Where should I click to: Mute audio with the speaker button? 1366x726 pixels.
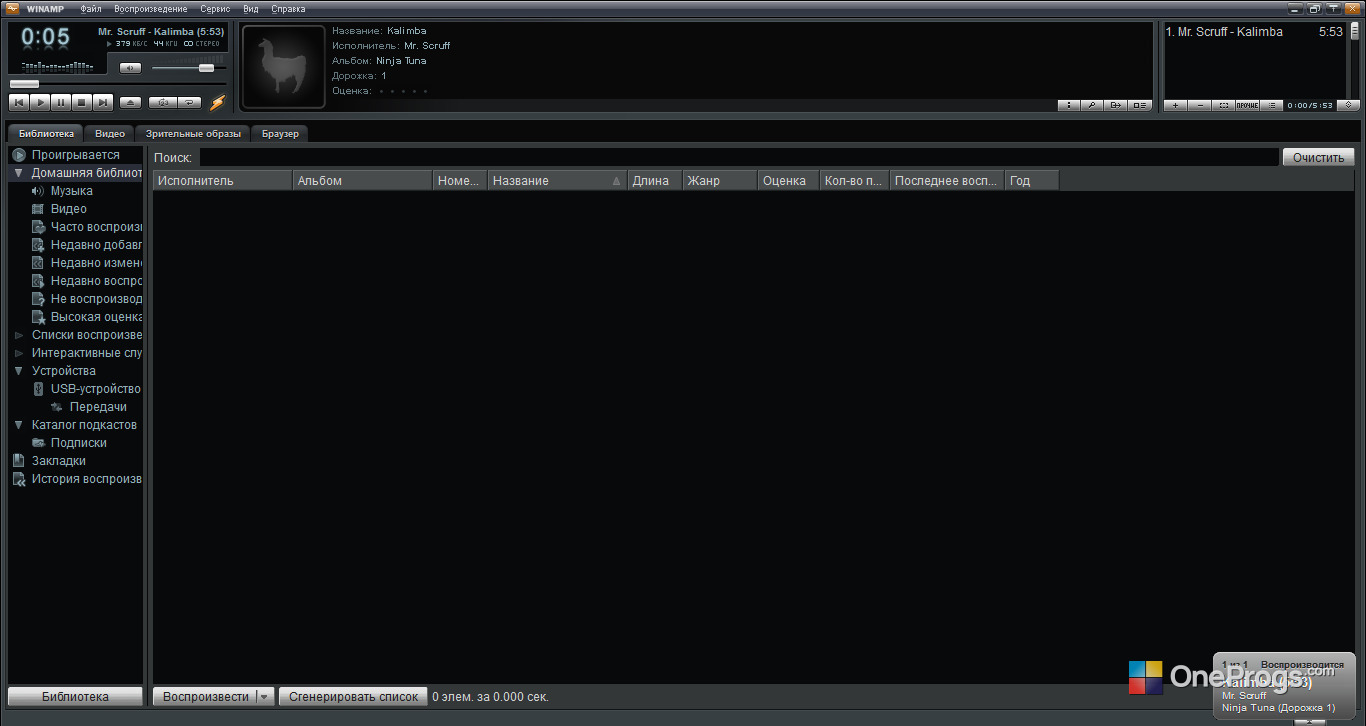(x=131, y=68)
